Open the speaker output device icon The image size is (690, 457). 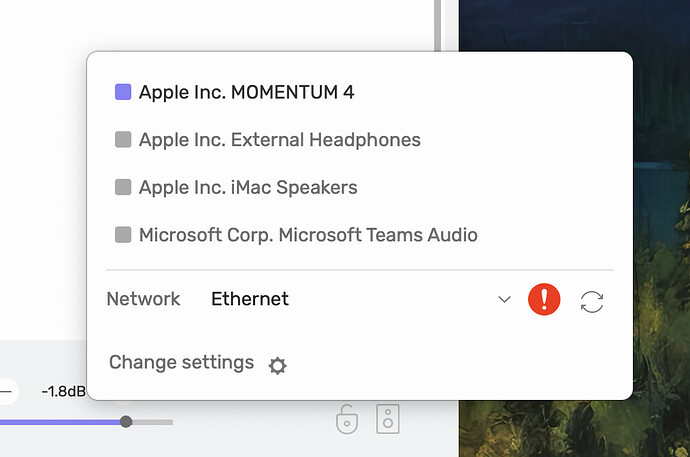(388, 419)
